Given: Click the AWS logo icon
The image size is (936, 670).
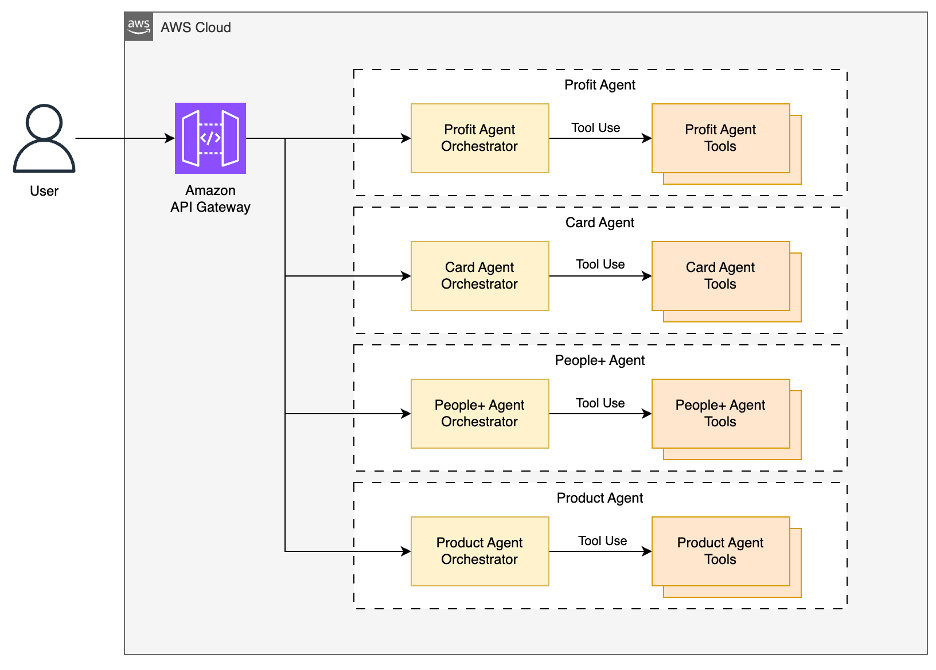Looking at the screenshot, I should click(x=138, y=27).
